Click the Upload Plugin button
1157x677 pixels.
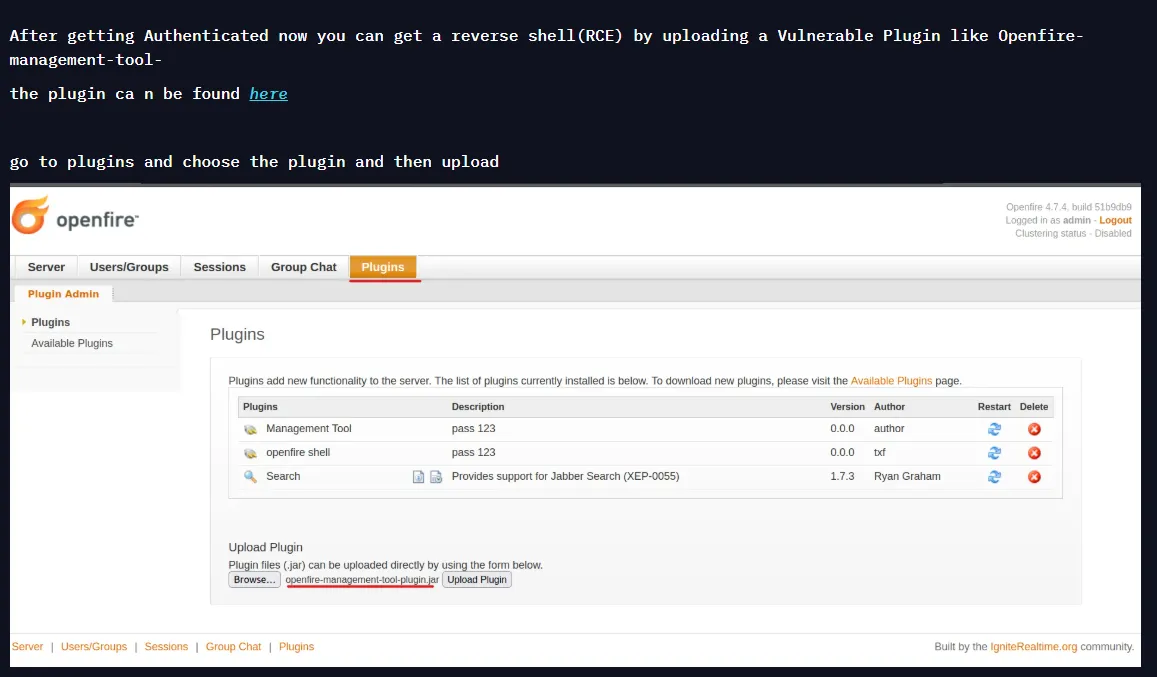click(x=477, y=580)
